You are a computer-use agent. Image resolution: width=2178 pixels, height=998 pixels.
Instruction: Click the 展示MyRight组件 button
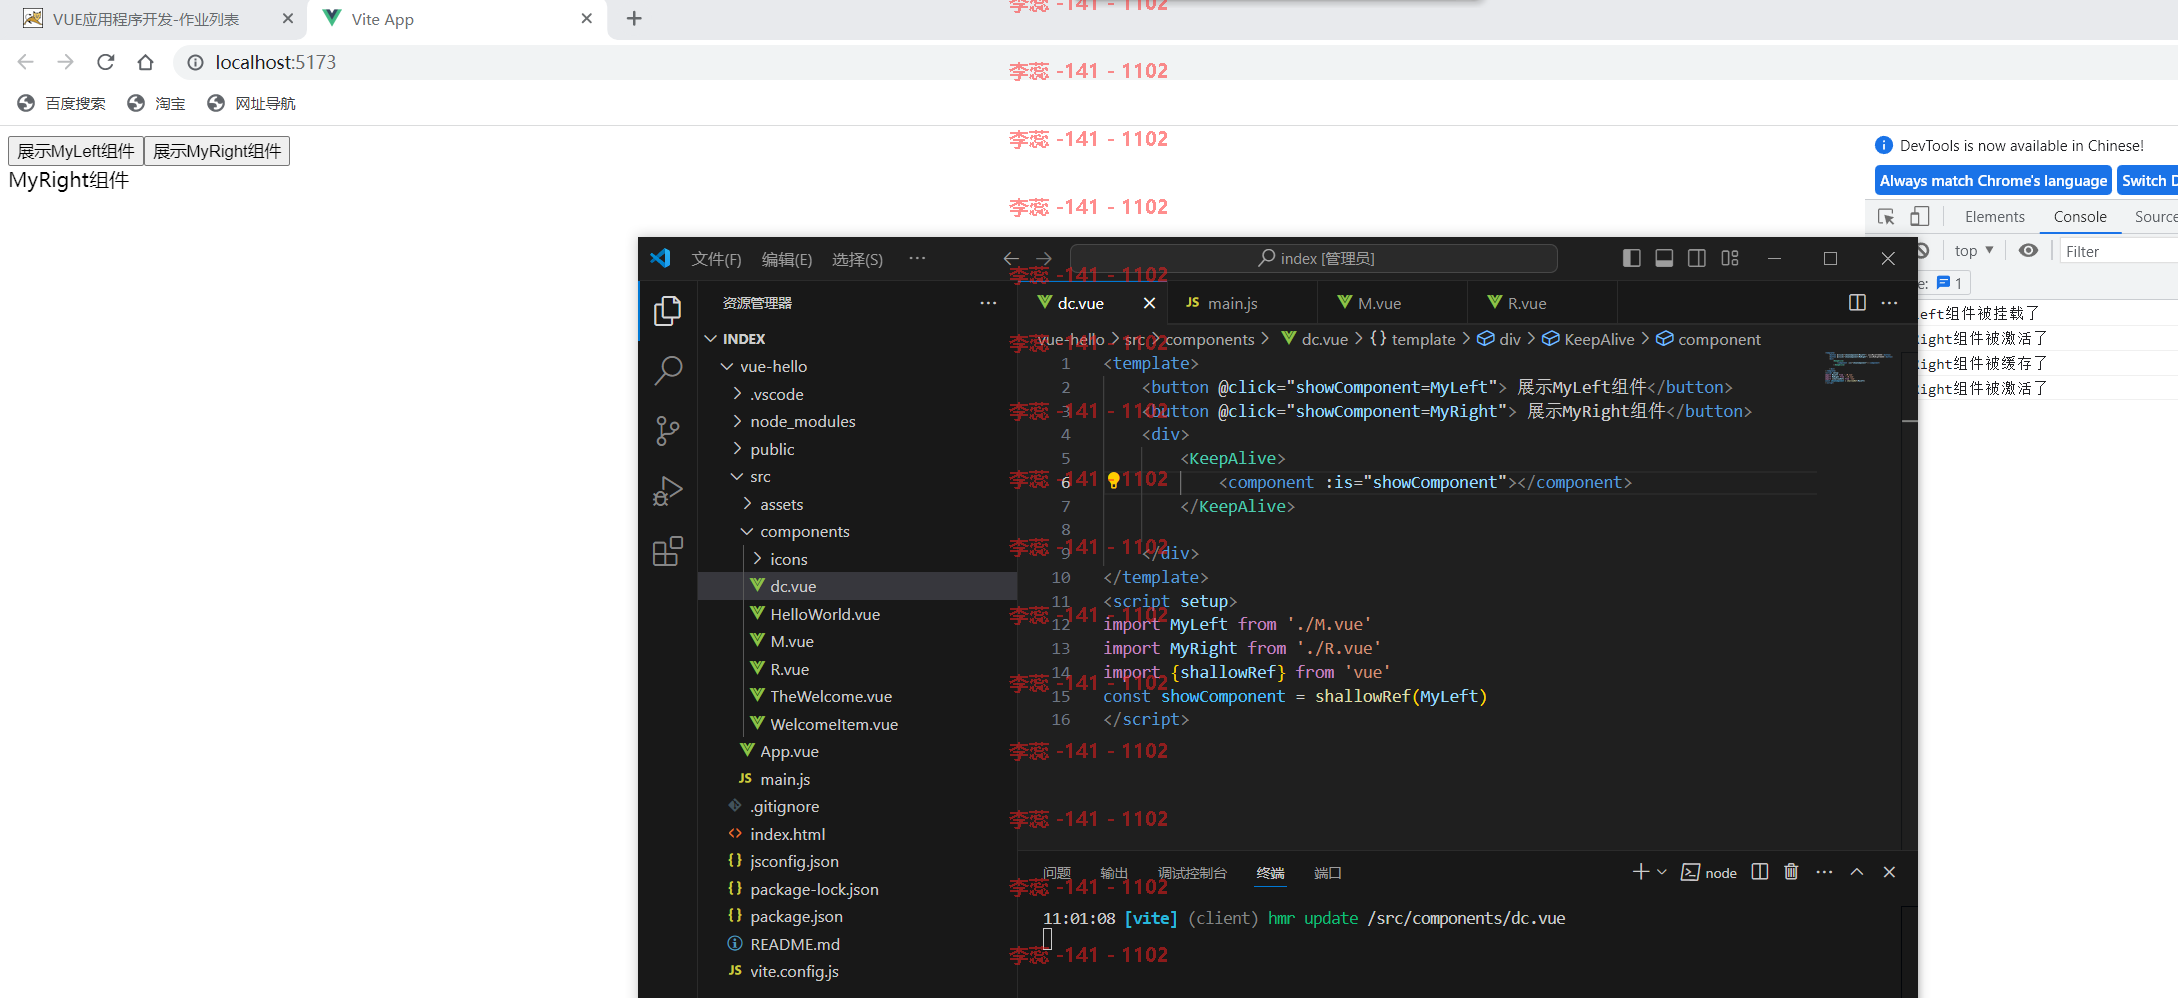pos(217,151)
